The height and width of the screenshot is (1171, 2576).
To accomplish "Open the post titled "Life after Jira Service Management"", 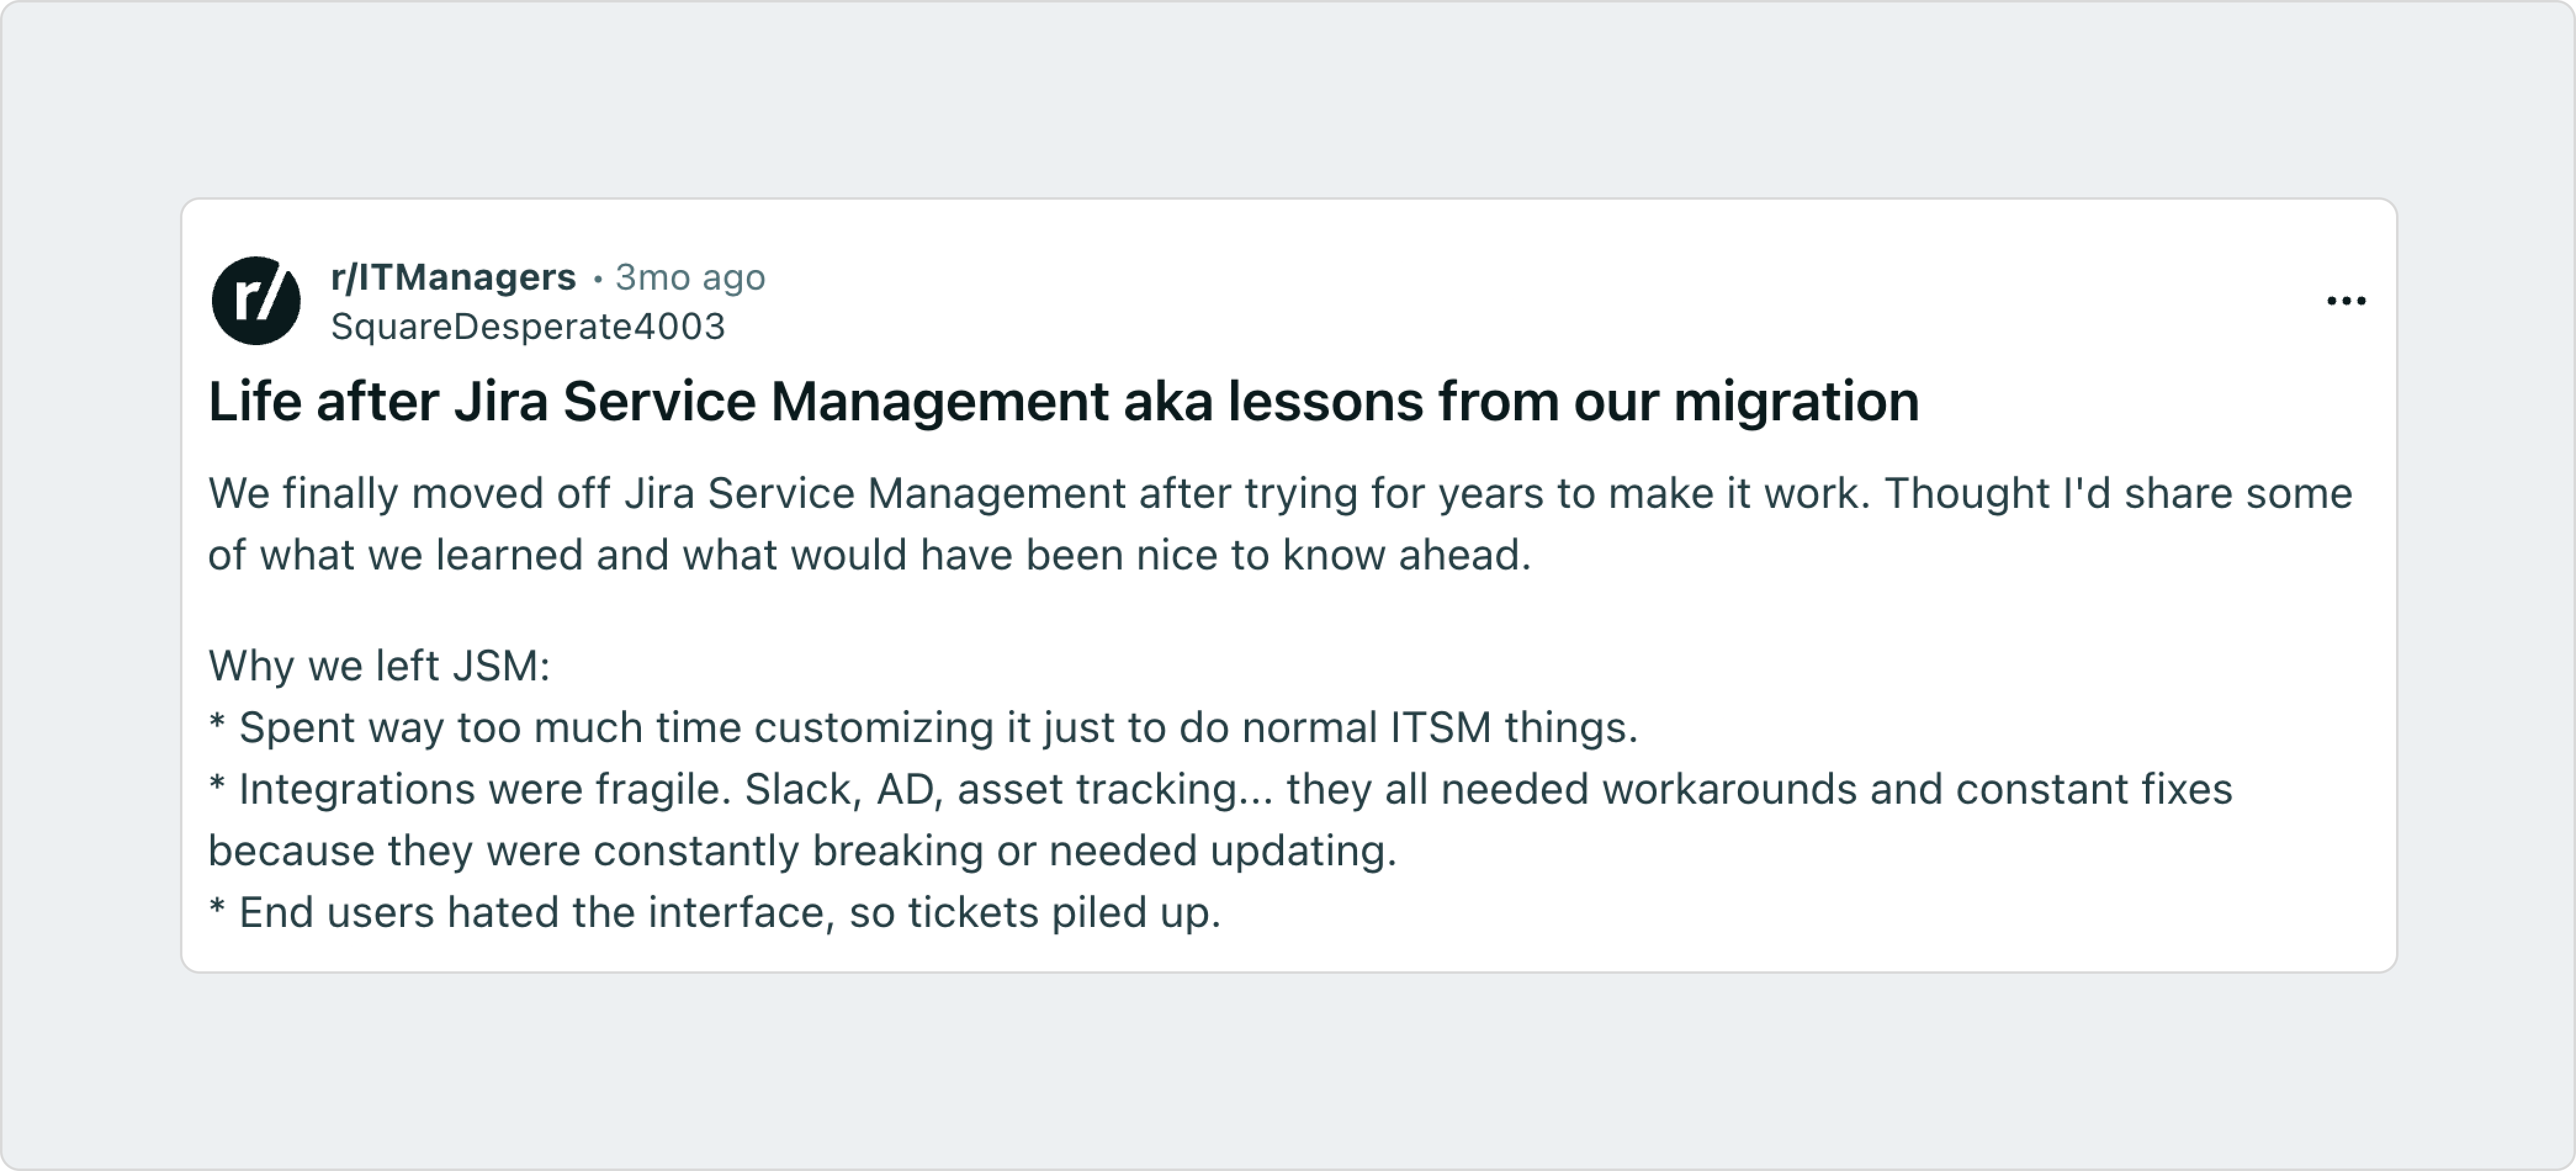I will (x=1063, y=402).
